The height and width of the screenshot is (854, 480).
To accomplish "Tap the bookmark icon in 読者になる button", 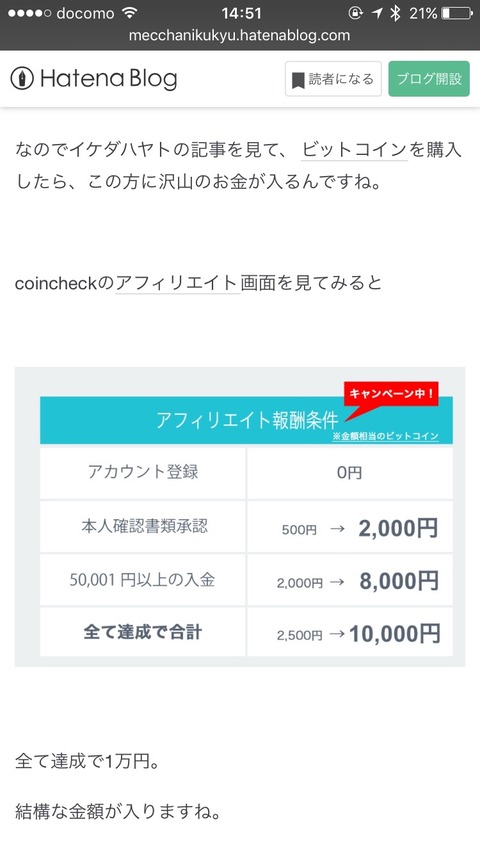I will pyautogui.click(x=298, y=80).
